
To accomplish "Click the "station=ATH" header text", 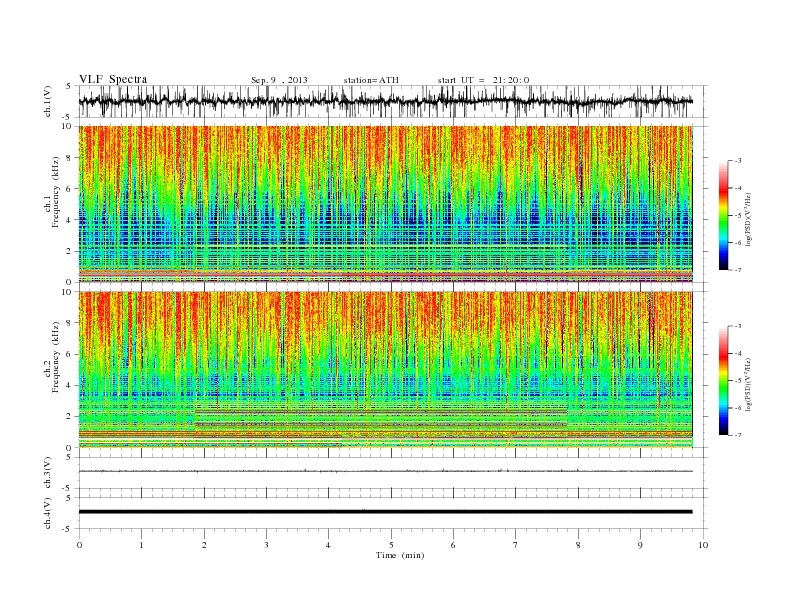I will pos(371,80).
